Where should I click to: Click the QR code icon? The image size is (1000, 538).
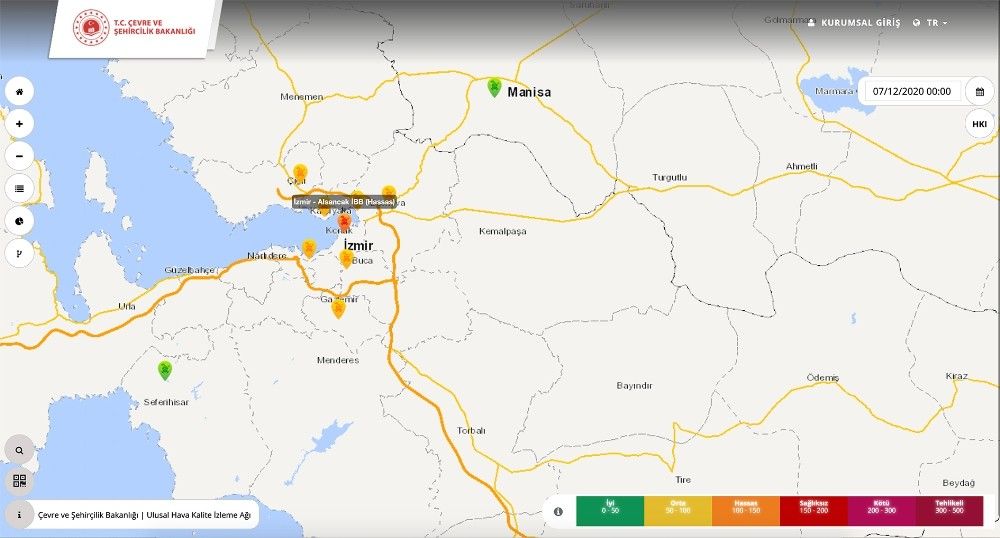point(19,482)
